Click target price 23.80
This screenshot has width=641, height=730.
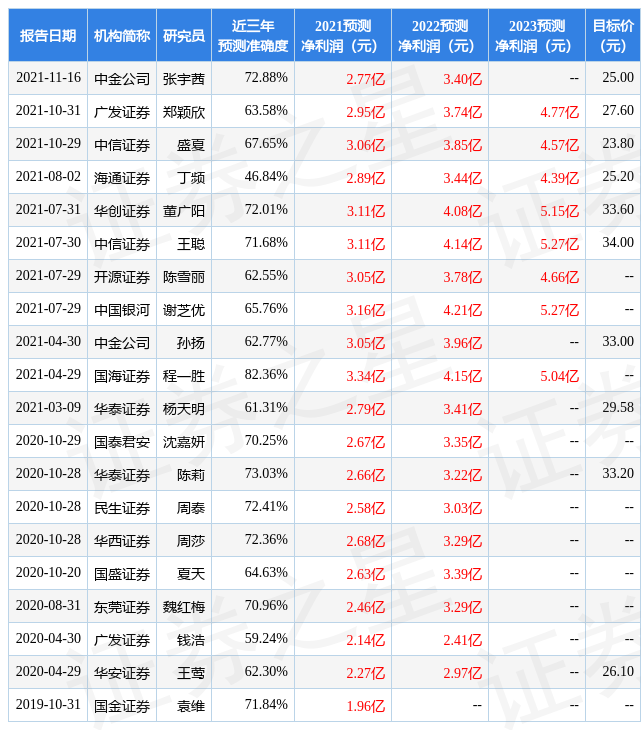click(x=618, y=143)
